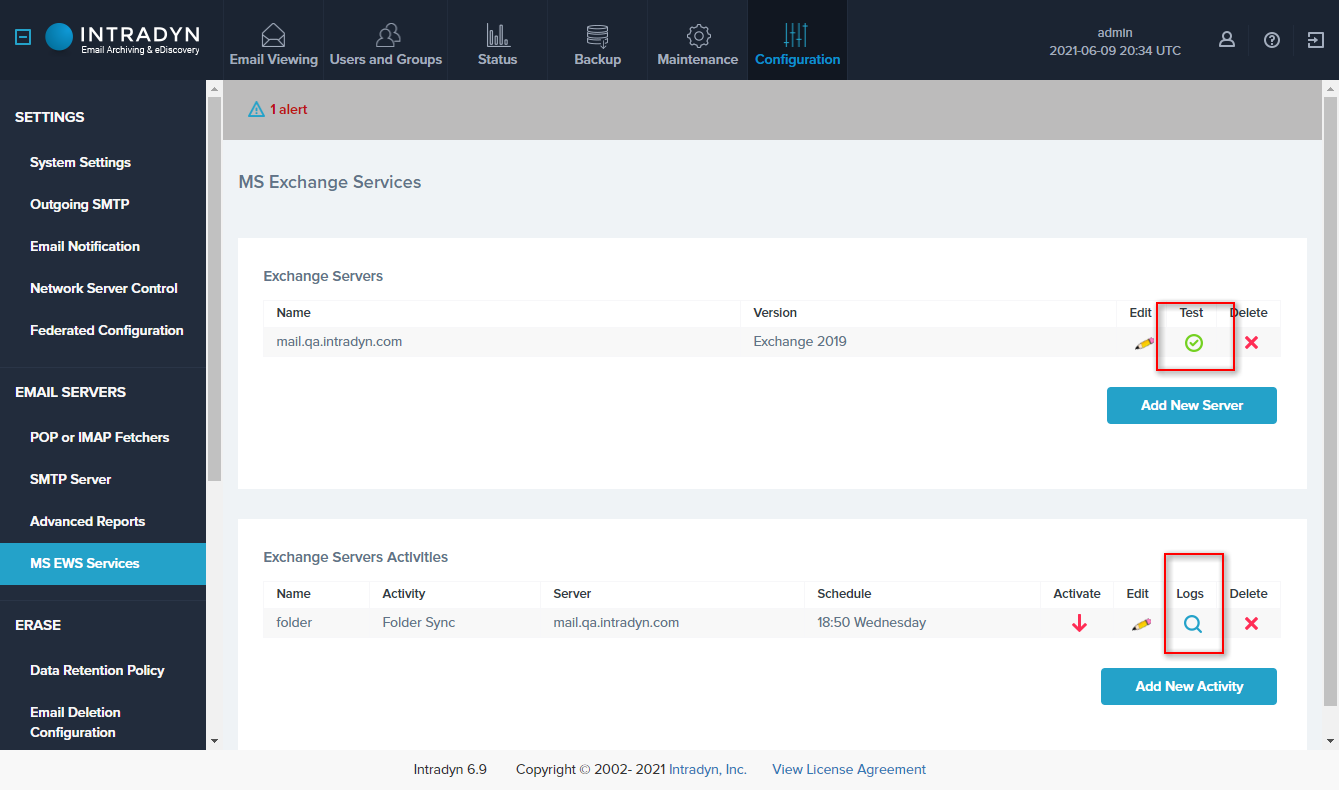The image size is (1339, 790).
Task: Click the Name column header in Exchange Servers
Action: point(293,313)
